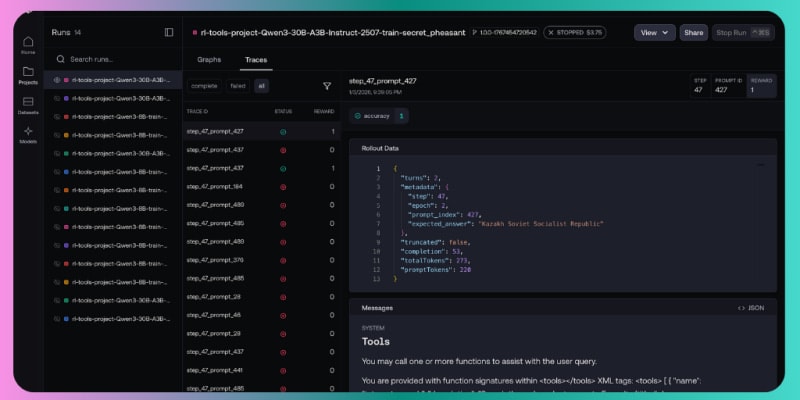The height and width of the screenshot is (400, 800).
Task: Switch to the Traces tab
Action: pyautogui.click(x=256, y=60)
